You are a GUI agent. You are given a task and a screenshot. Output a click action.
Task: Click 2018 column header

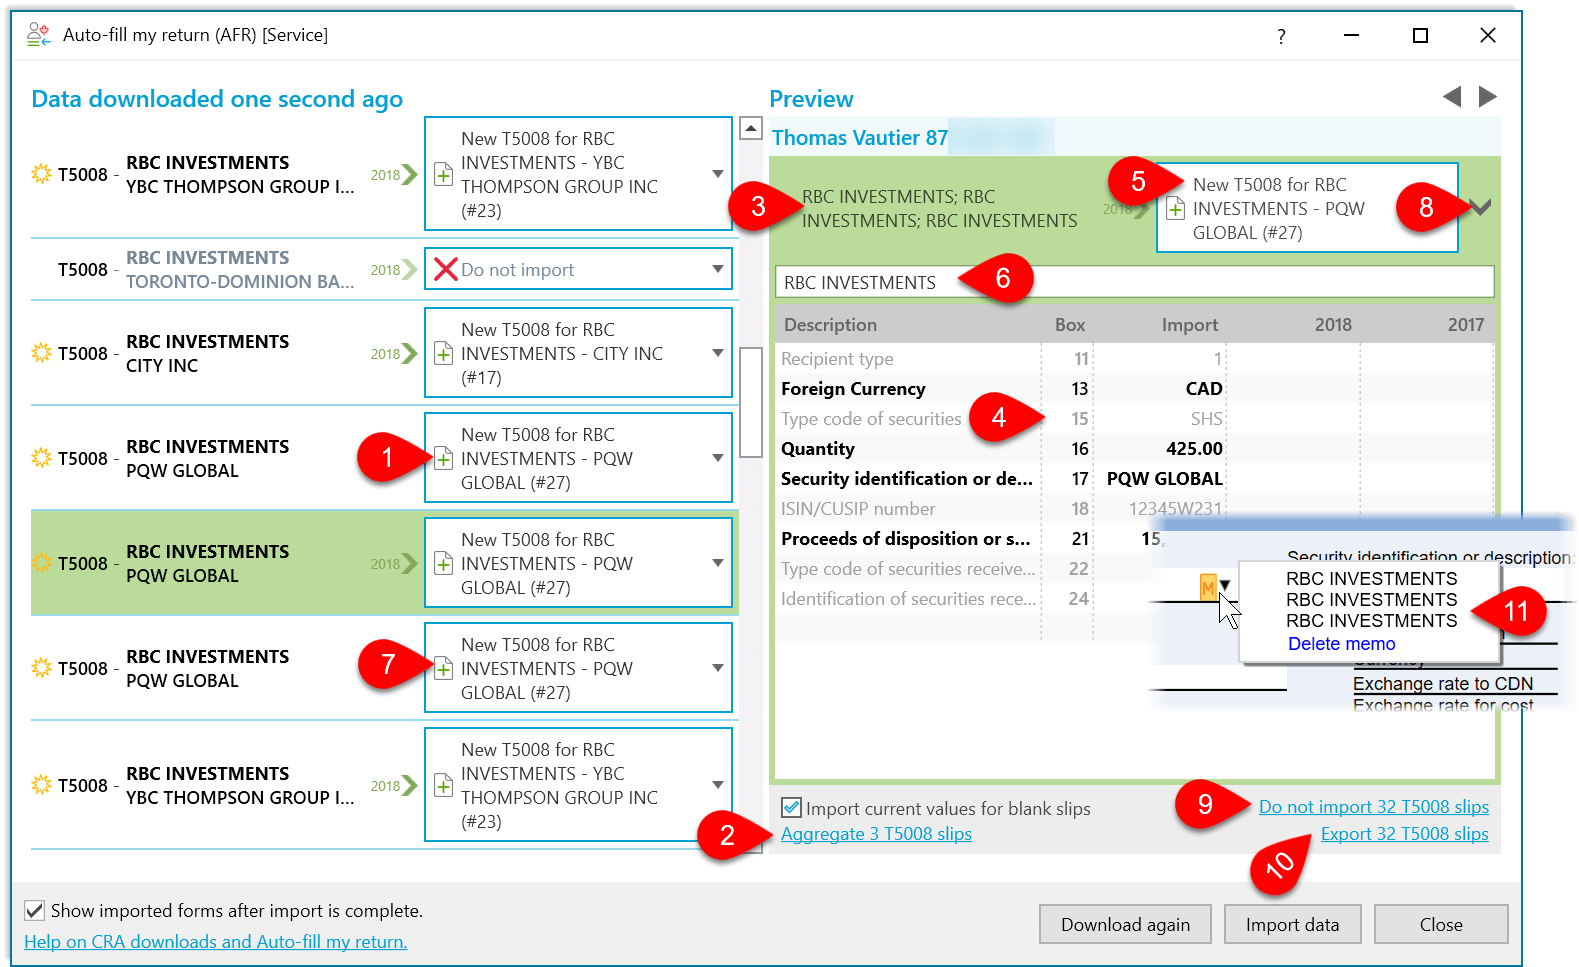click(x=1332, y=325)
